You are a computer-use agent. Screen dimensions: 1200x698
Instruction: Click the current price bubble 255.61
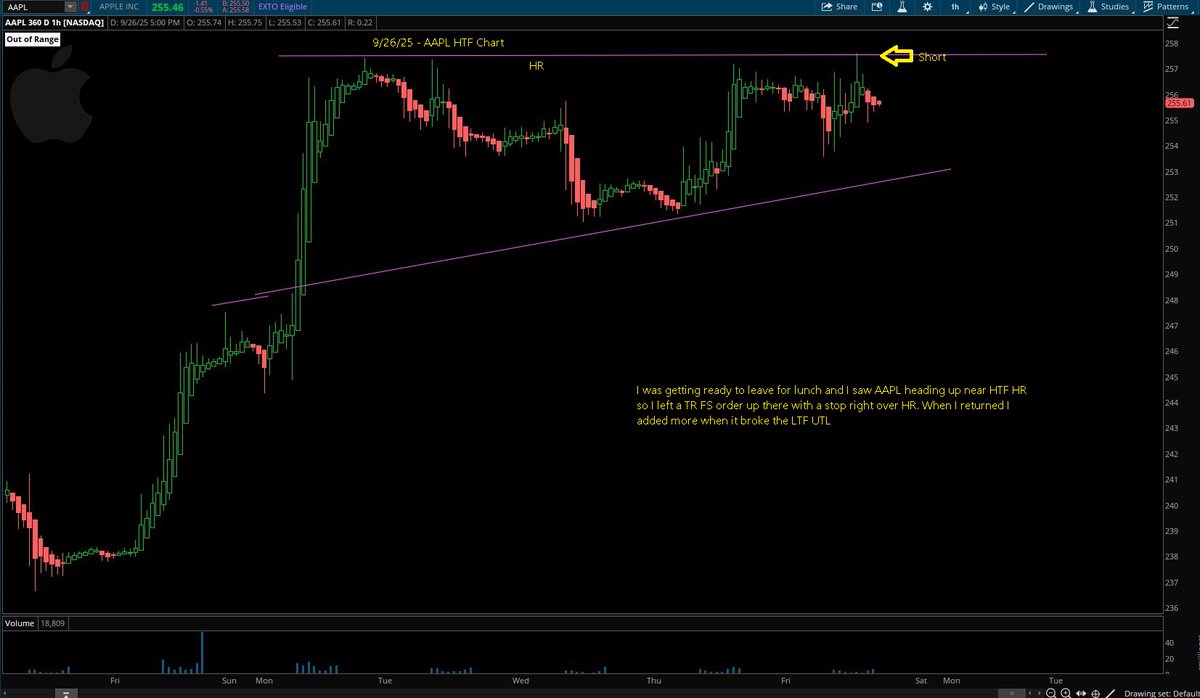[1180, 102]
